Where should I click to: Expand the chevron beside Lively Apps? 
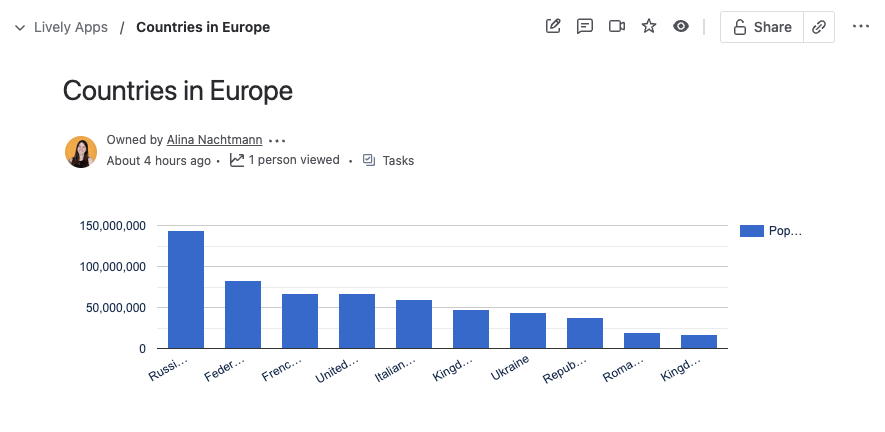pyautogui.click(x=20, y=27)
